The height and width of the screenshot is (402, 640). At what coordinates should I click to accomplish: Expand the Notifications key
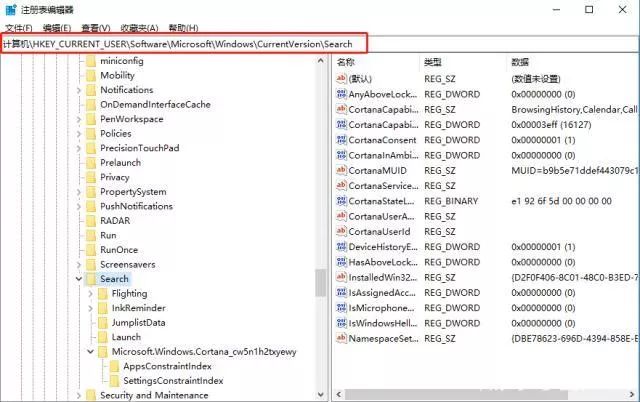pos(79,90)
